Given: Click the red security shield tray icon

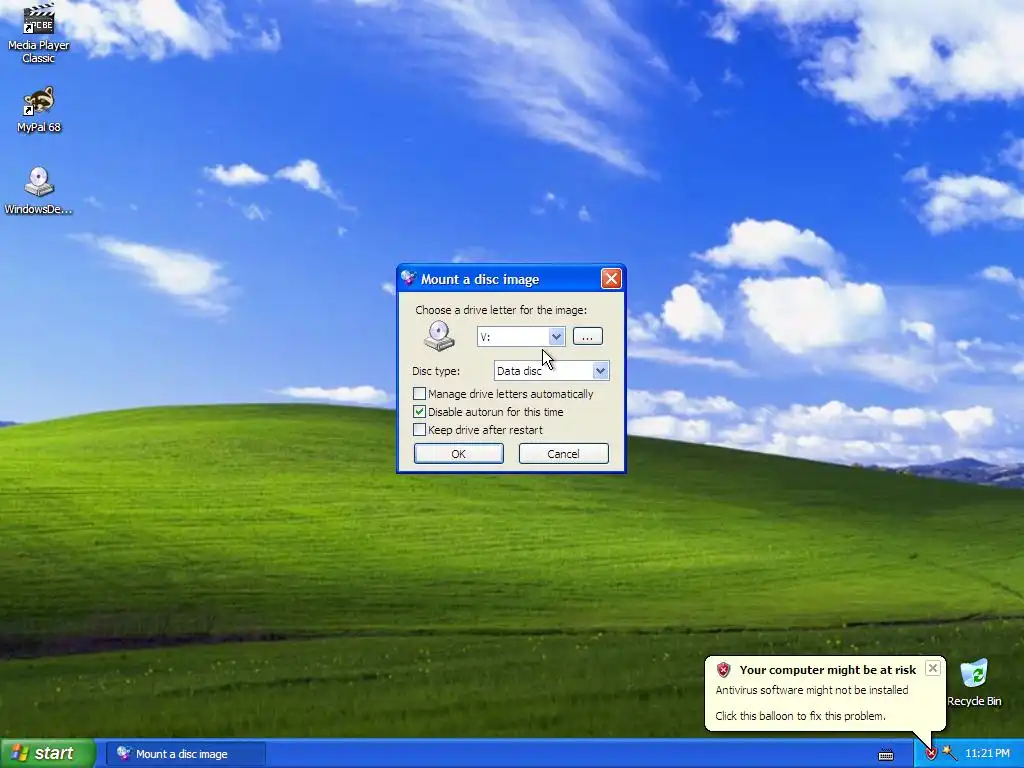Looking at the screenshot, I should coord(931,754).
